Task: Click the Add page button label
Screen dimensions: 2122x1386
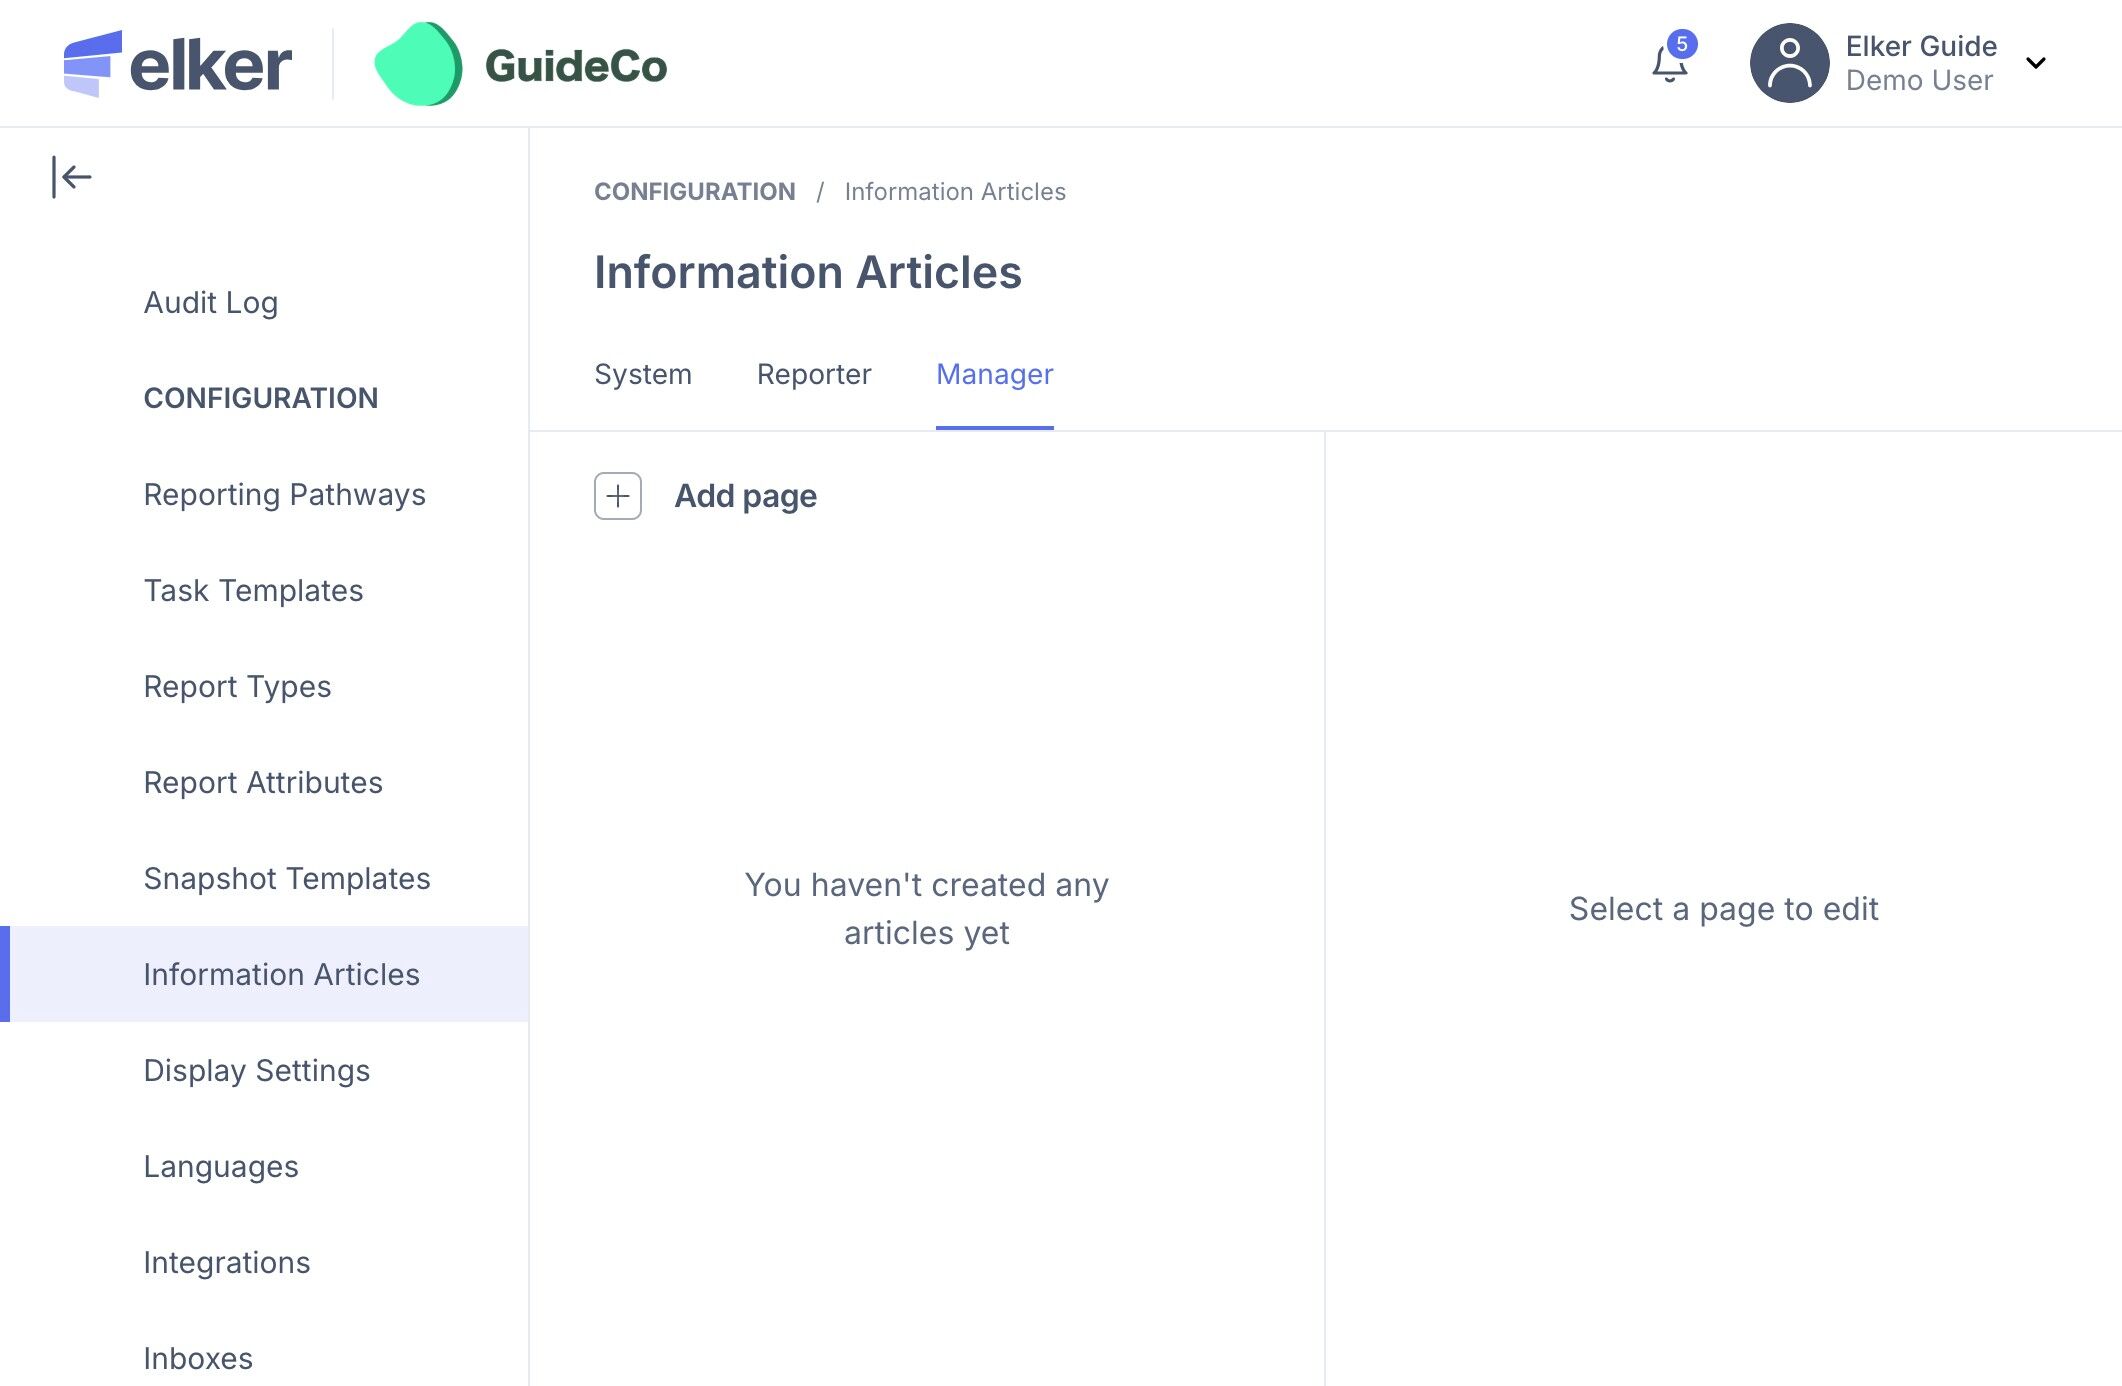Action: coord(745,496)
